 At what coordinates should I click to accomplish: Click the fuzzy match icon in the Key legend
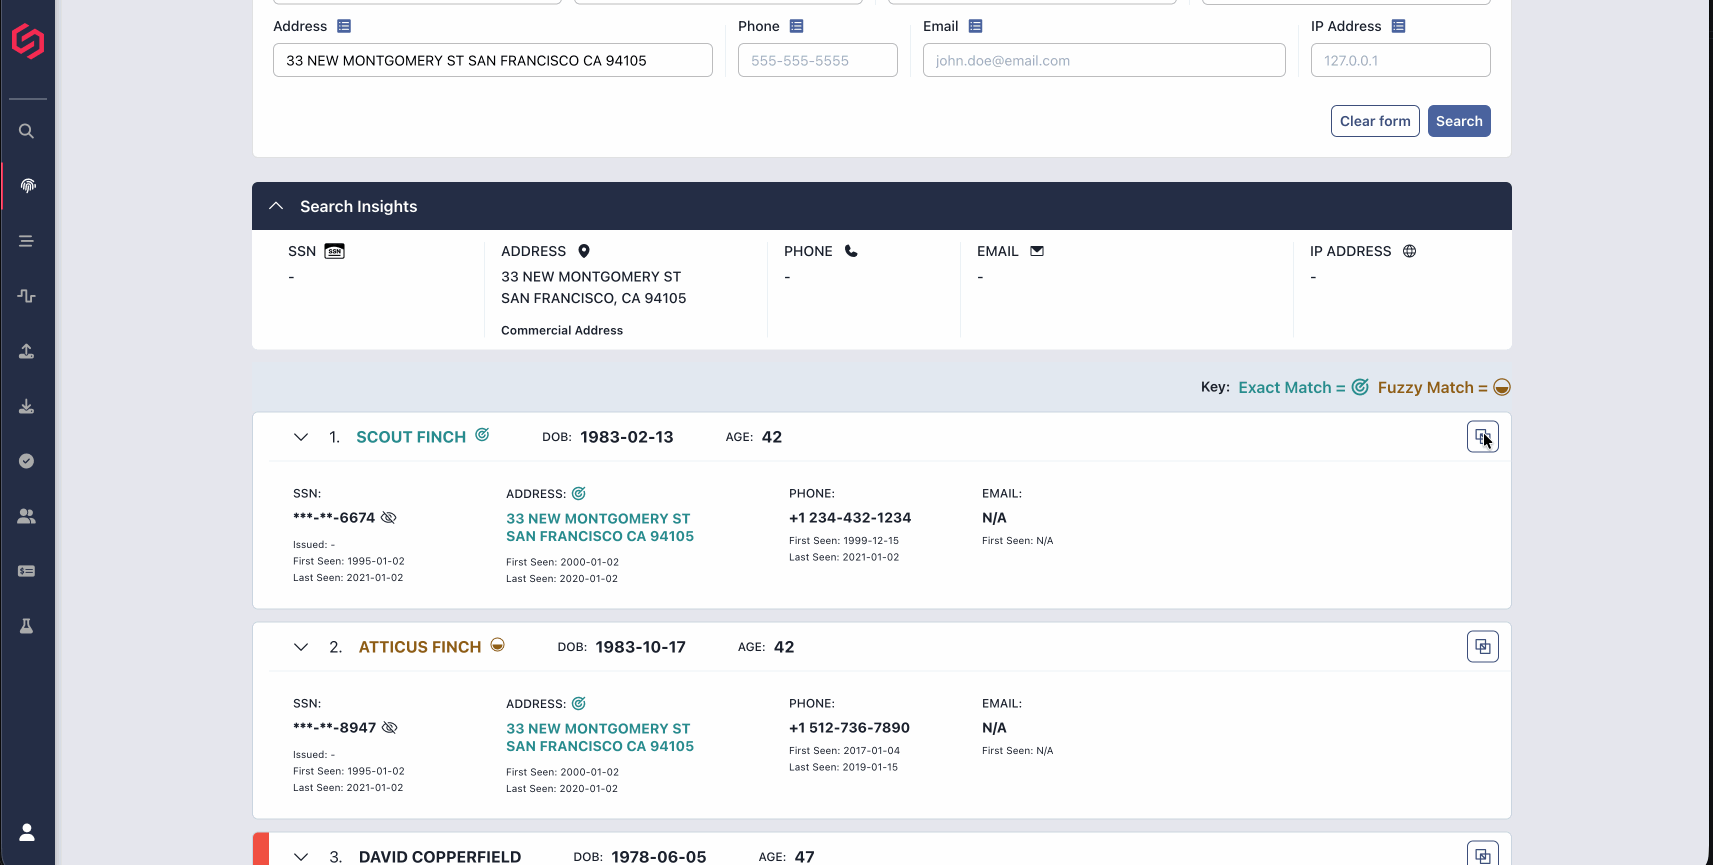point(1502,388)
